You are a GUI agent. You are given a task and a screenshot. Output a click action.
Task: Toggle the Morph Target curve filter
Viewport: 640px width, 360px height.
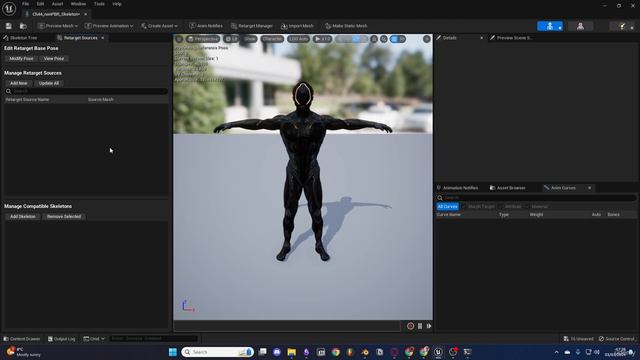pyautogui.click(x=478, y=207)
